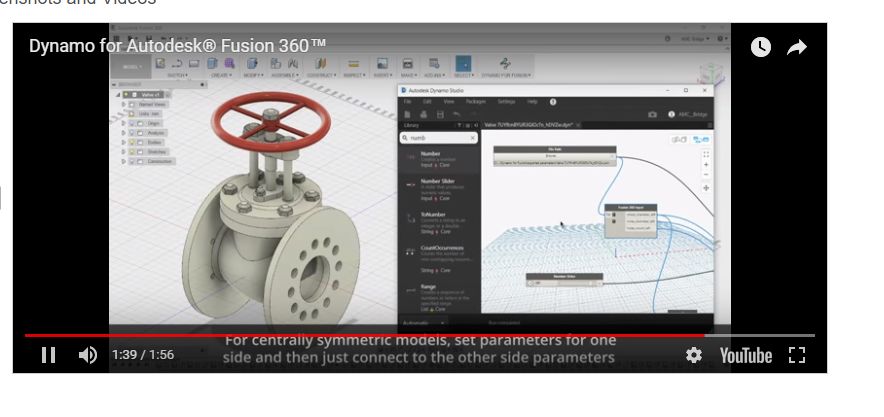
Task: Expand the CONSTRUCT dropdown menu
Action: pos(321,75)
